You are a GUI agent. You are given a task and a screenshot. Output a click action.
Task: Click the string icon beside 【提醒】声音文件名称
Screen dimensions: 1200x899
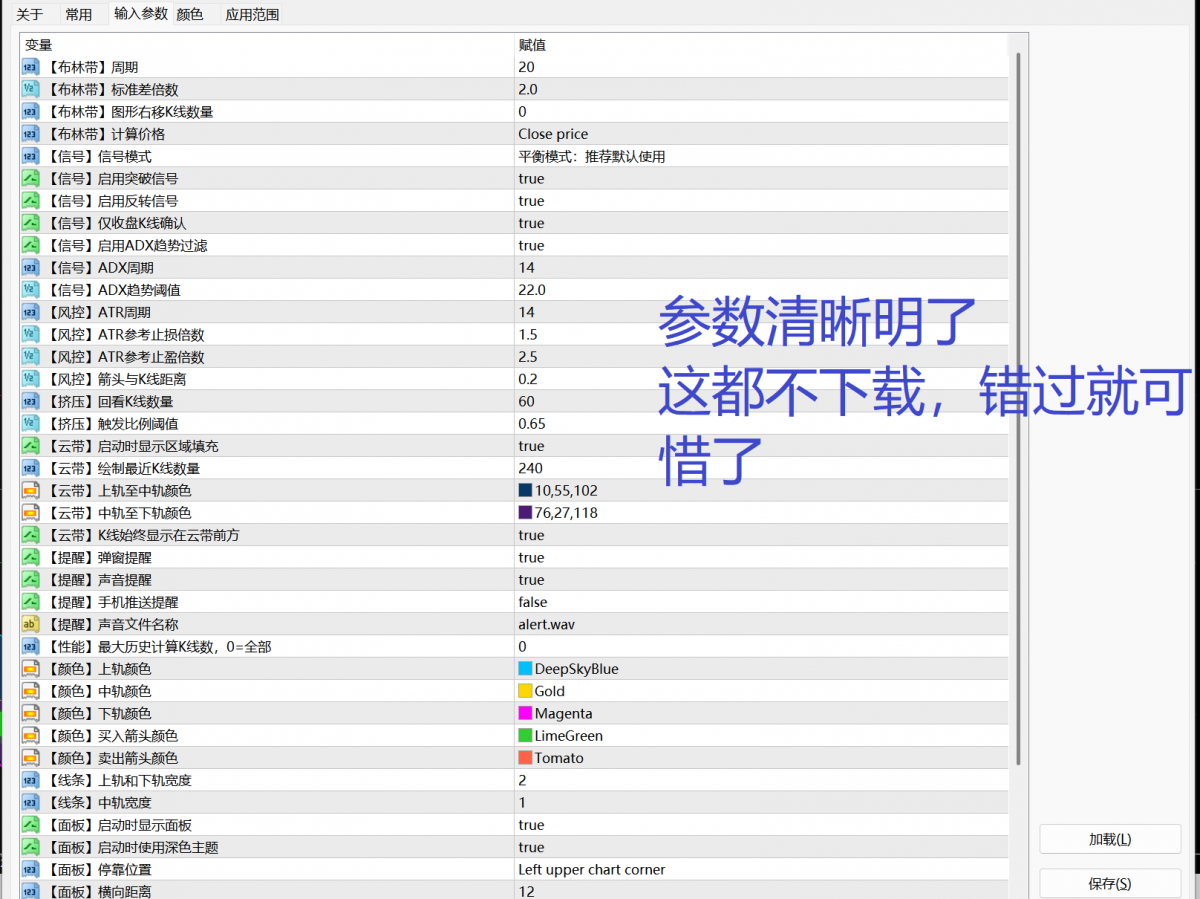point(30,624)
